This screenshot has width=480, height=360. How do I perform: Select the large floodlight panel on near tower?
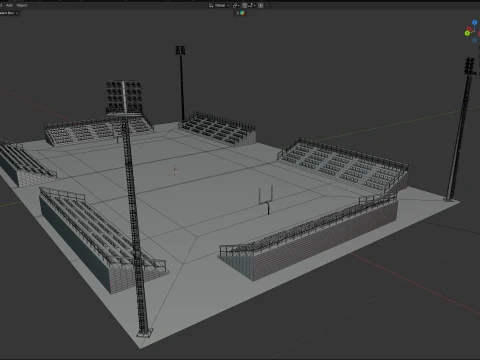coord(124,97)
